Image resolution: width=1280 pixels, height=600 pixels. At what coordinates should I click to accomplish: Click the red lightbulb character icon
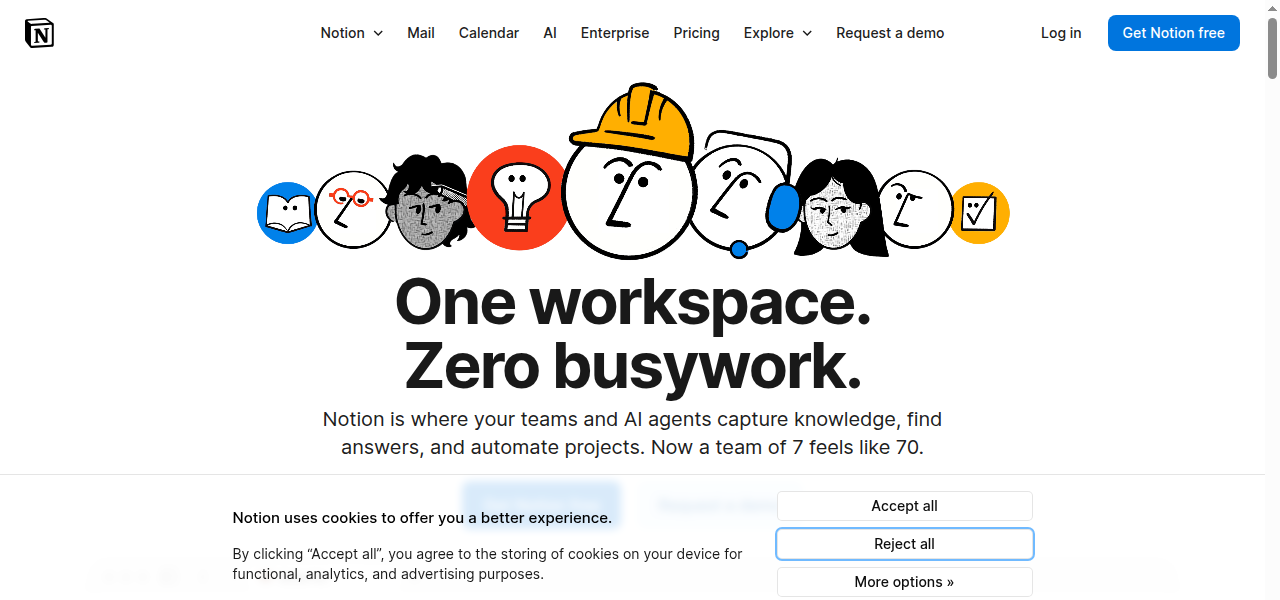pyautogui.click(x=517, y=198)
